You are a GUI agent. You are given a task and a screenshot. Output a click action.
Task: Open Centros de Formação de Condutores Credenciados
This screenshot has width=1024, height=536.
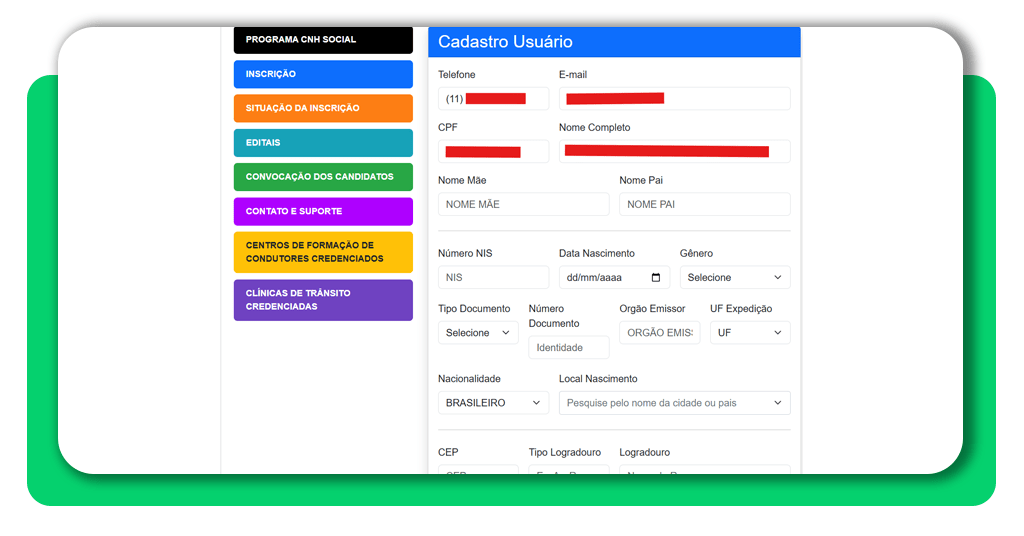[323, 252]
